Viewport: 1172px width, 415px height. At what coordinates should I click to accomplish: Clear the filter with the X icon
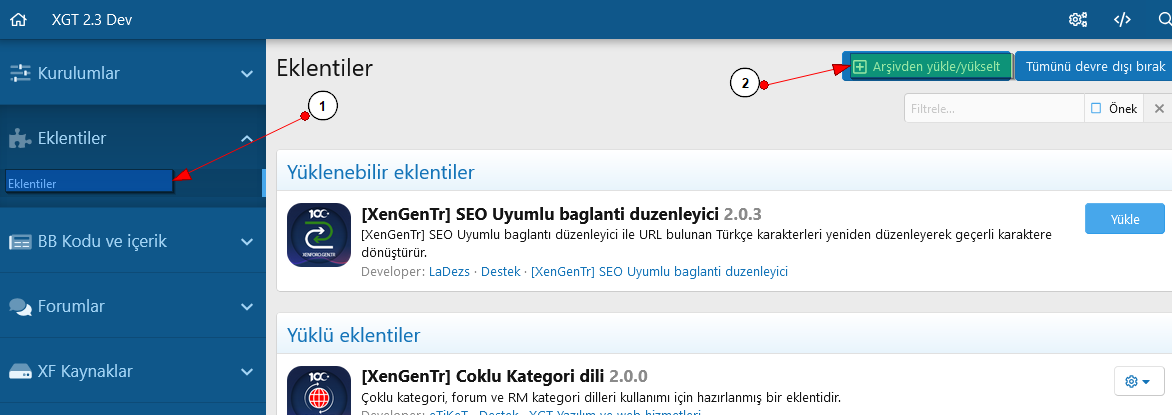1159,108
